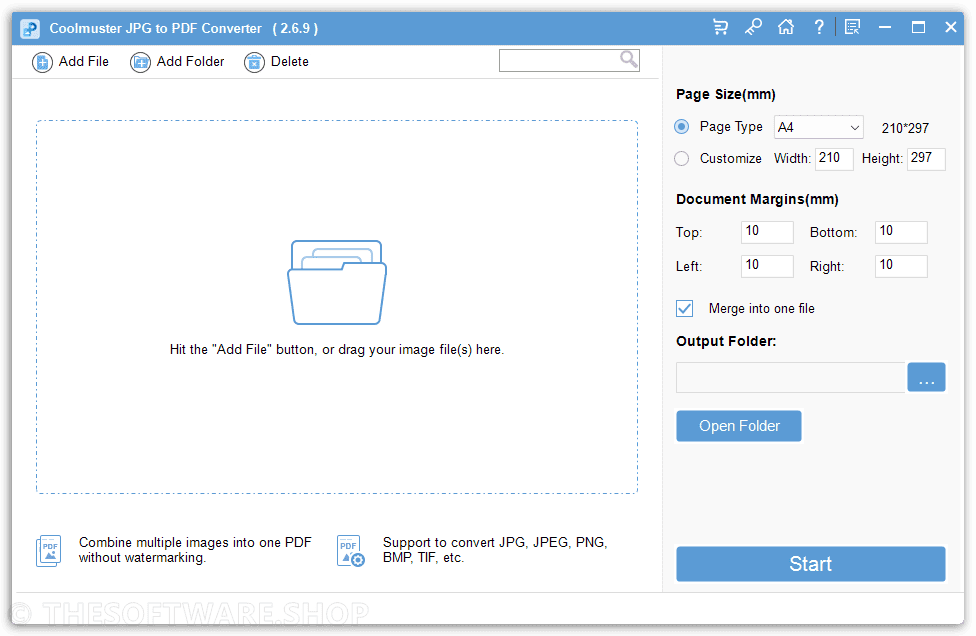Click the Add Folder icon

point(140,62)
